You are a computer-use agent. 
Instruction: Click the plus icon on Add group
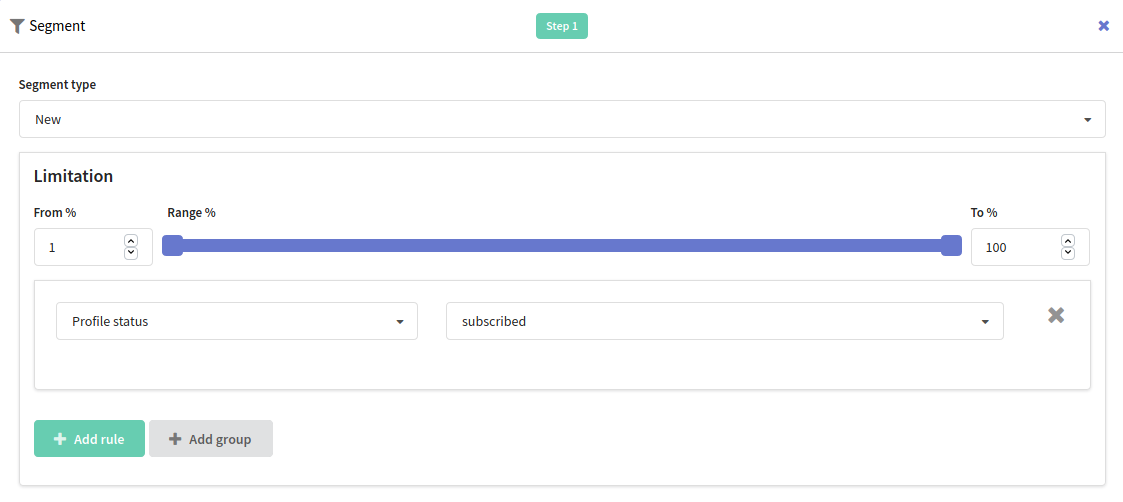click(175, 439)
